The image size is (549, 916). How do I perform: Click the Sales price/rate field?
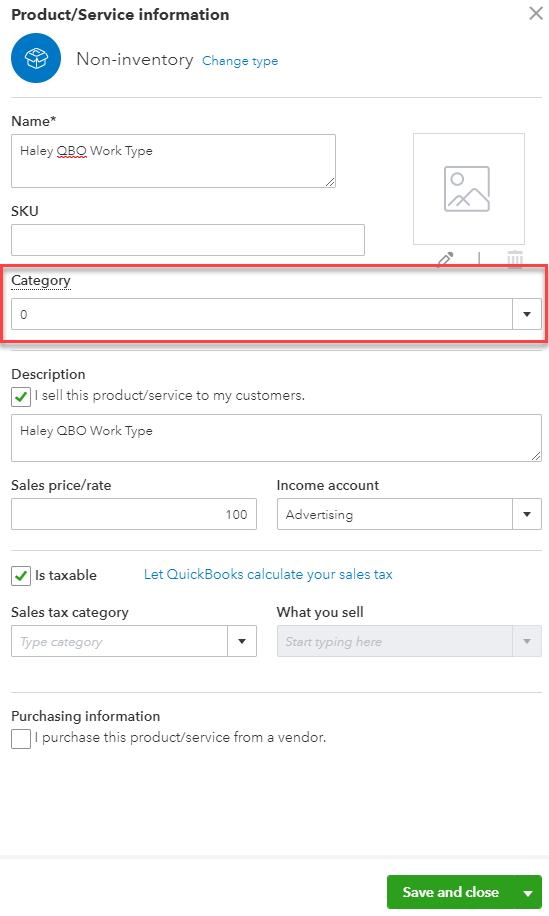pos(134,514)
